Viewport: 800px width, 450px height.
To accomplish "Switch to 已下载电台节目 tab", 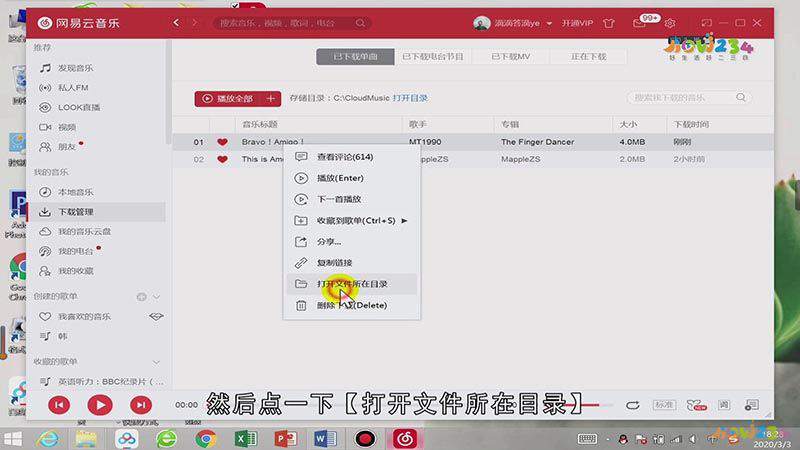I will pyautogui.click(x=433, y=57).
